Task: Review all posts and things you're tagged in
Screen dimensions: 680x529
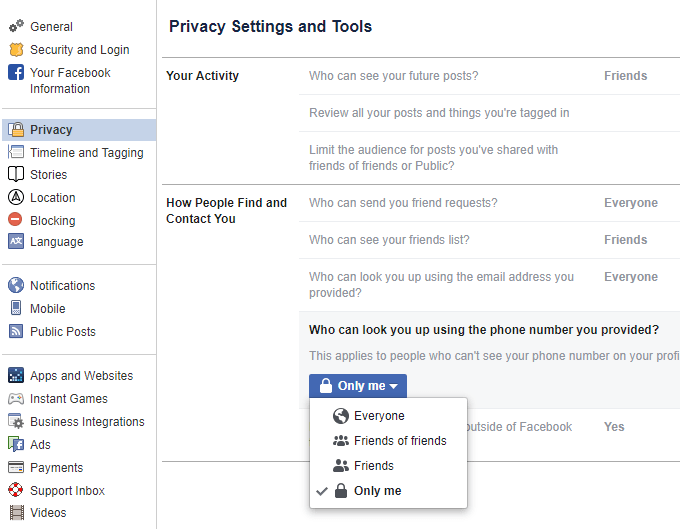Action: [x=439, y=113]
